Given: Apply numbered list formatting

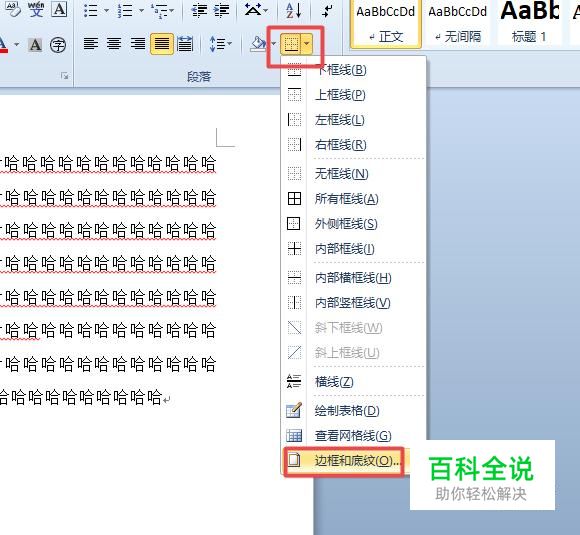Looking at the screenshot, I should 125,10.
